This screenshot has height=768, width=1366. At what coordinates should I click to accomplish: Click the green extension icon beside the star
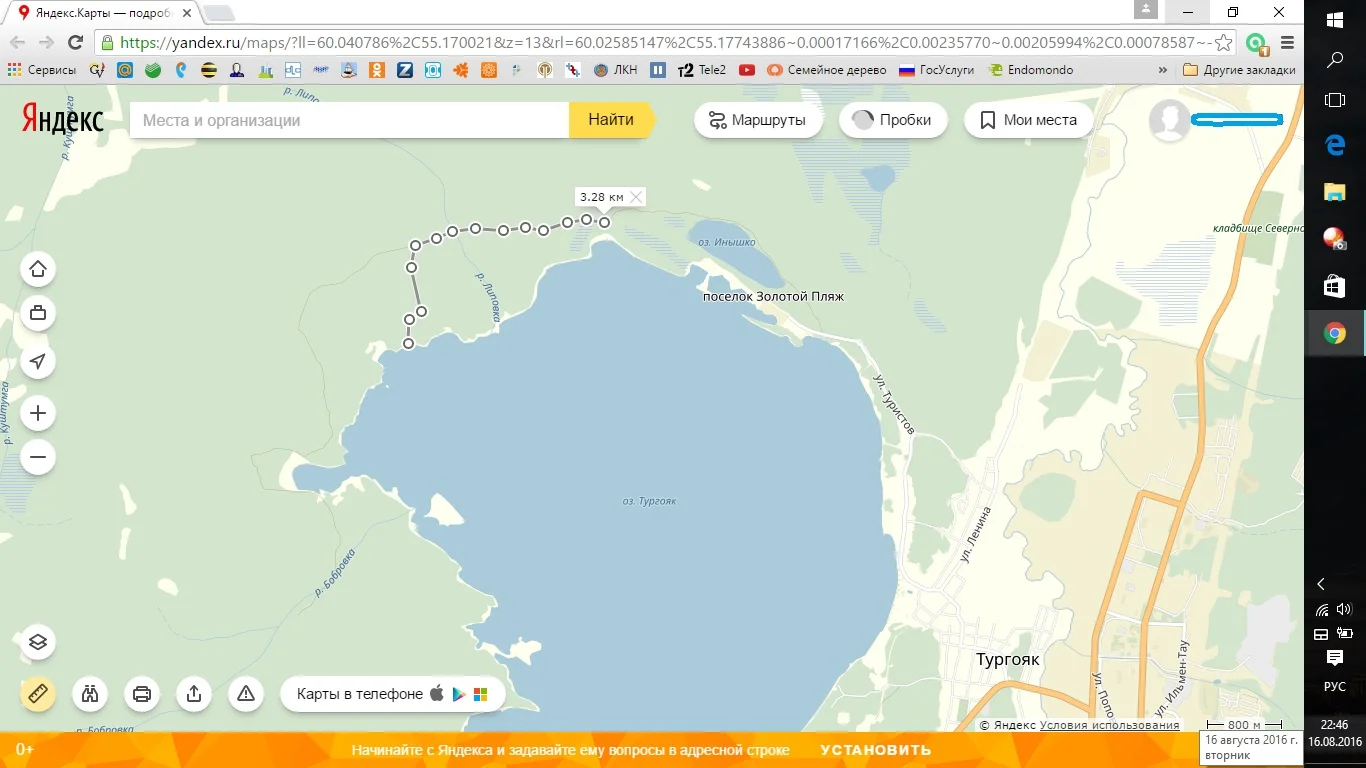[1255, 43]
